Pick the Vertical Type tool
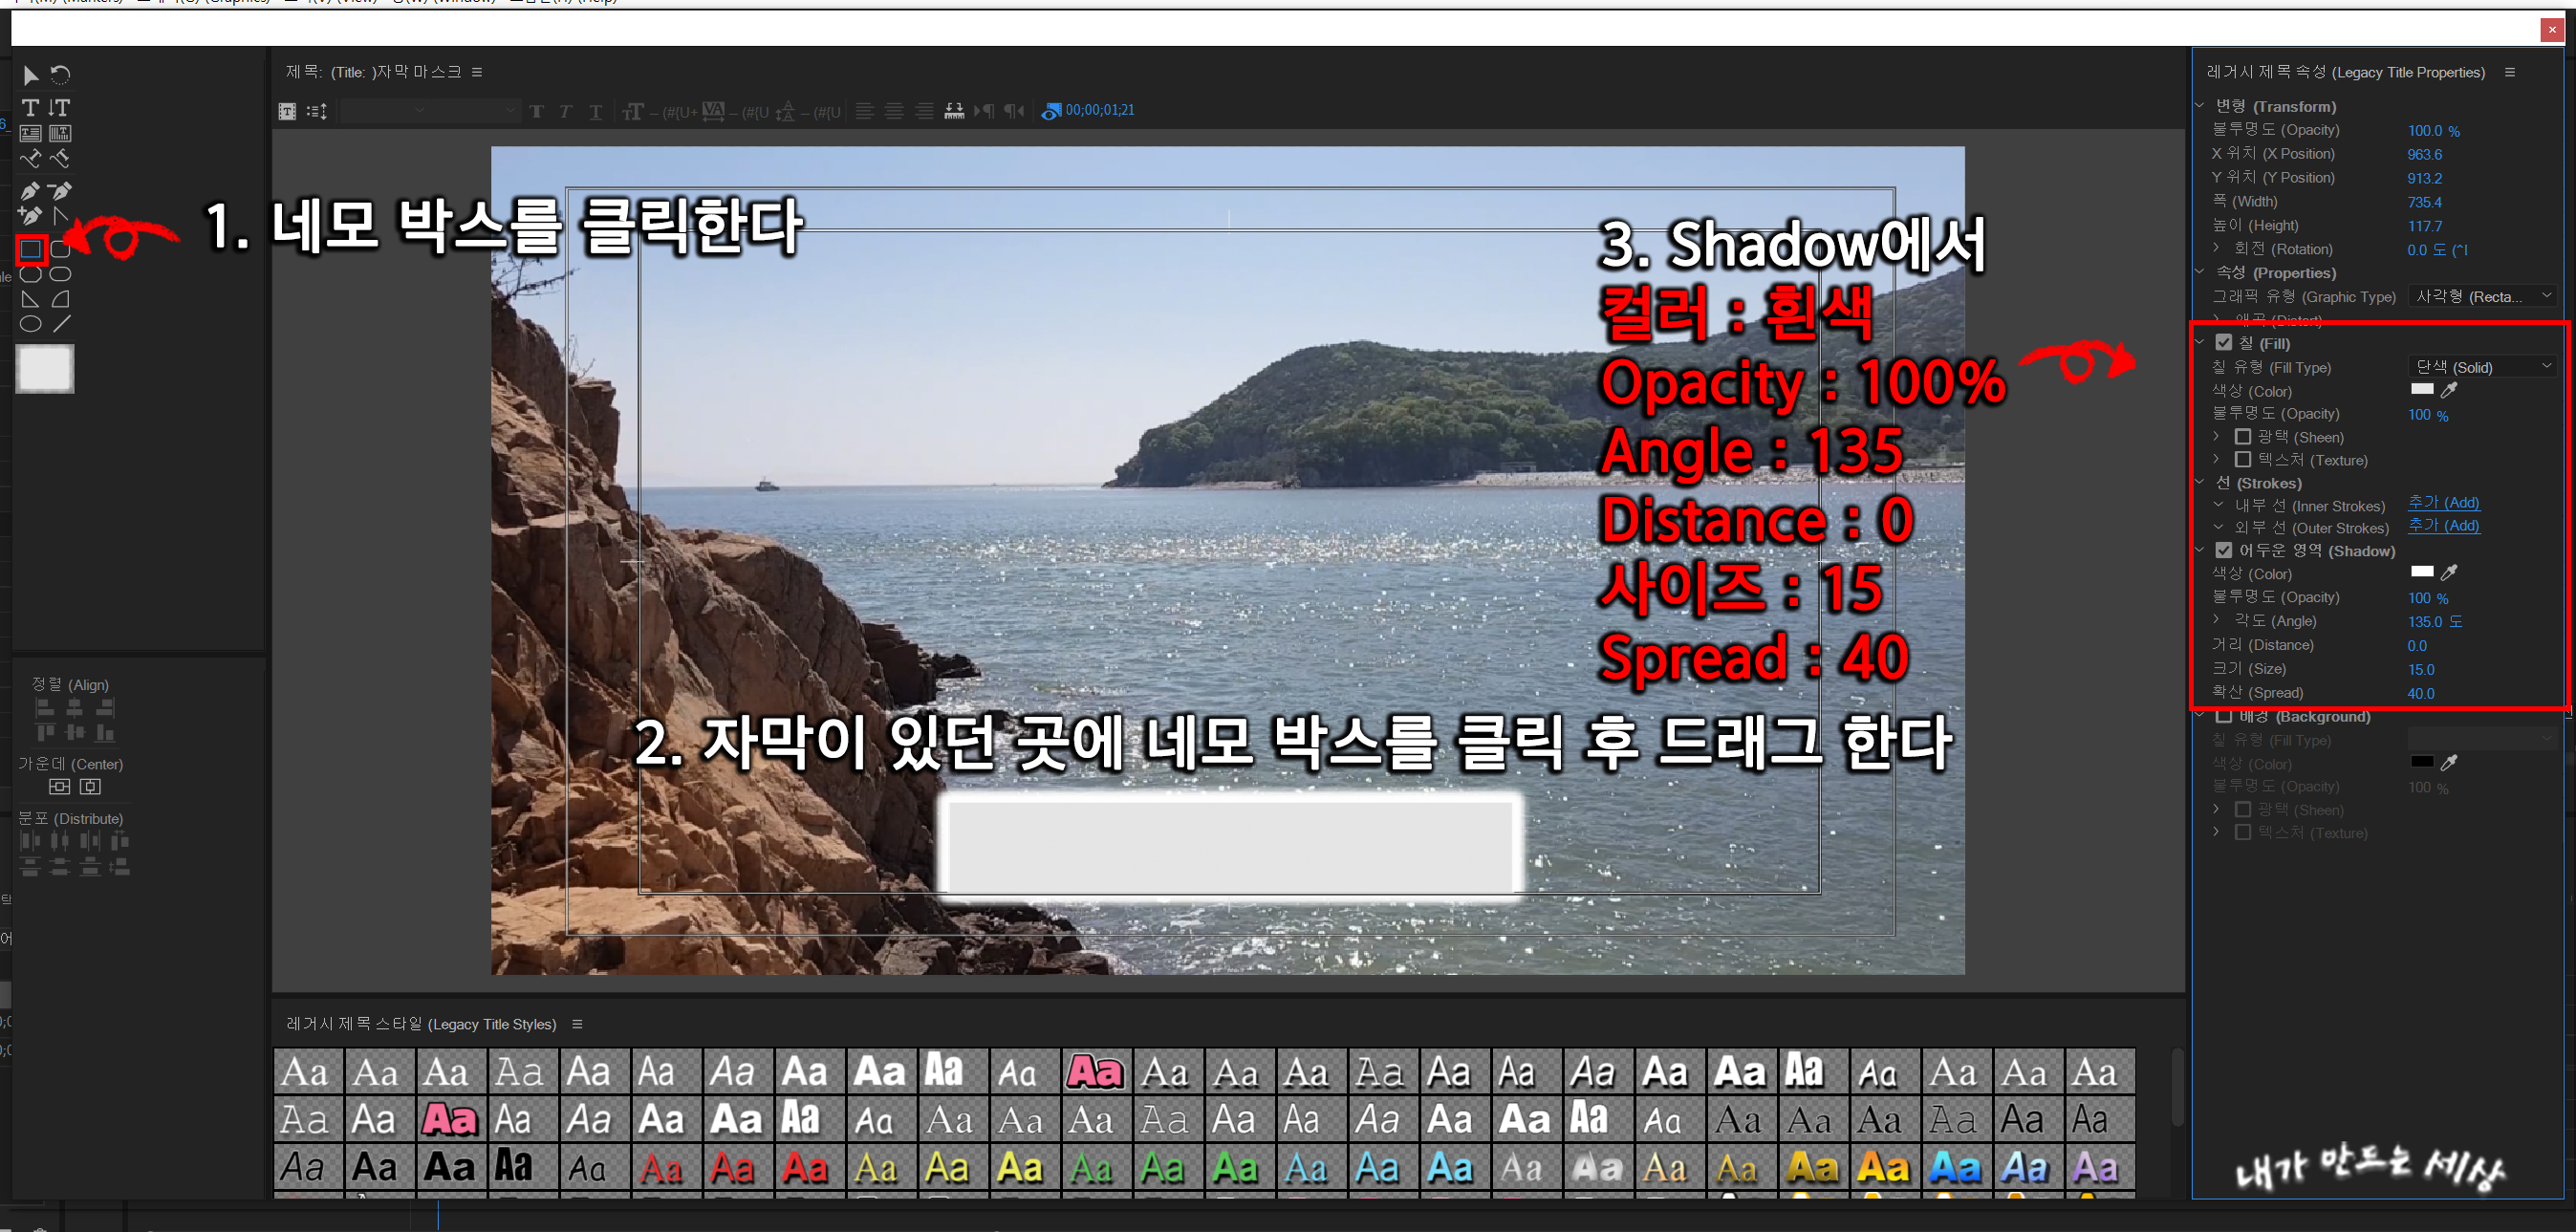 [60, 107]
